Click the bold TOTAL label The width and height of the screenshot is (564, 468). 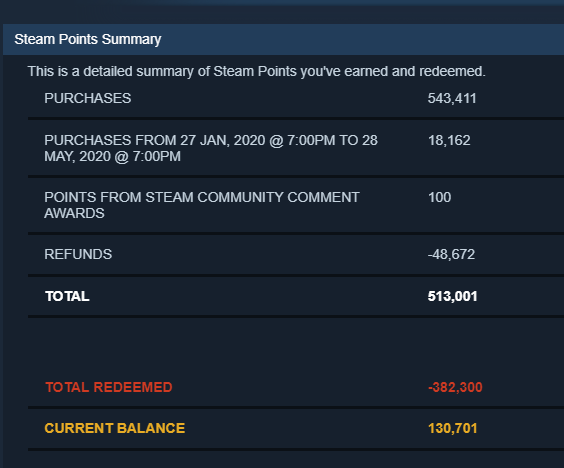pos(67,296)
